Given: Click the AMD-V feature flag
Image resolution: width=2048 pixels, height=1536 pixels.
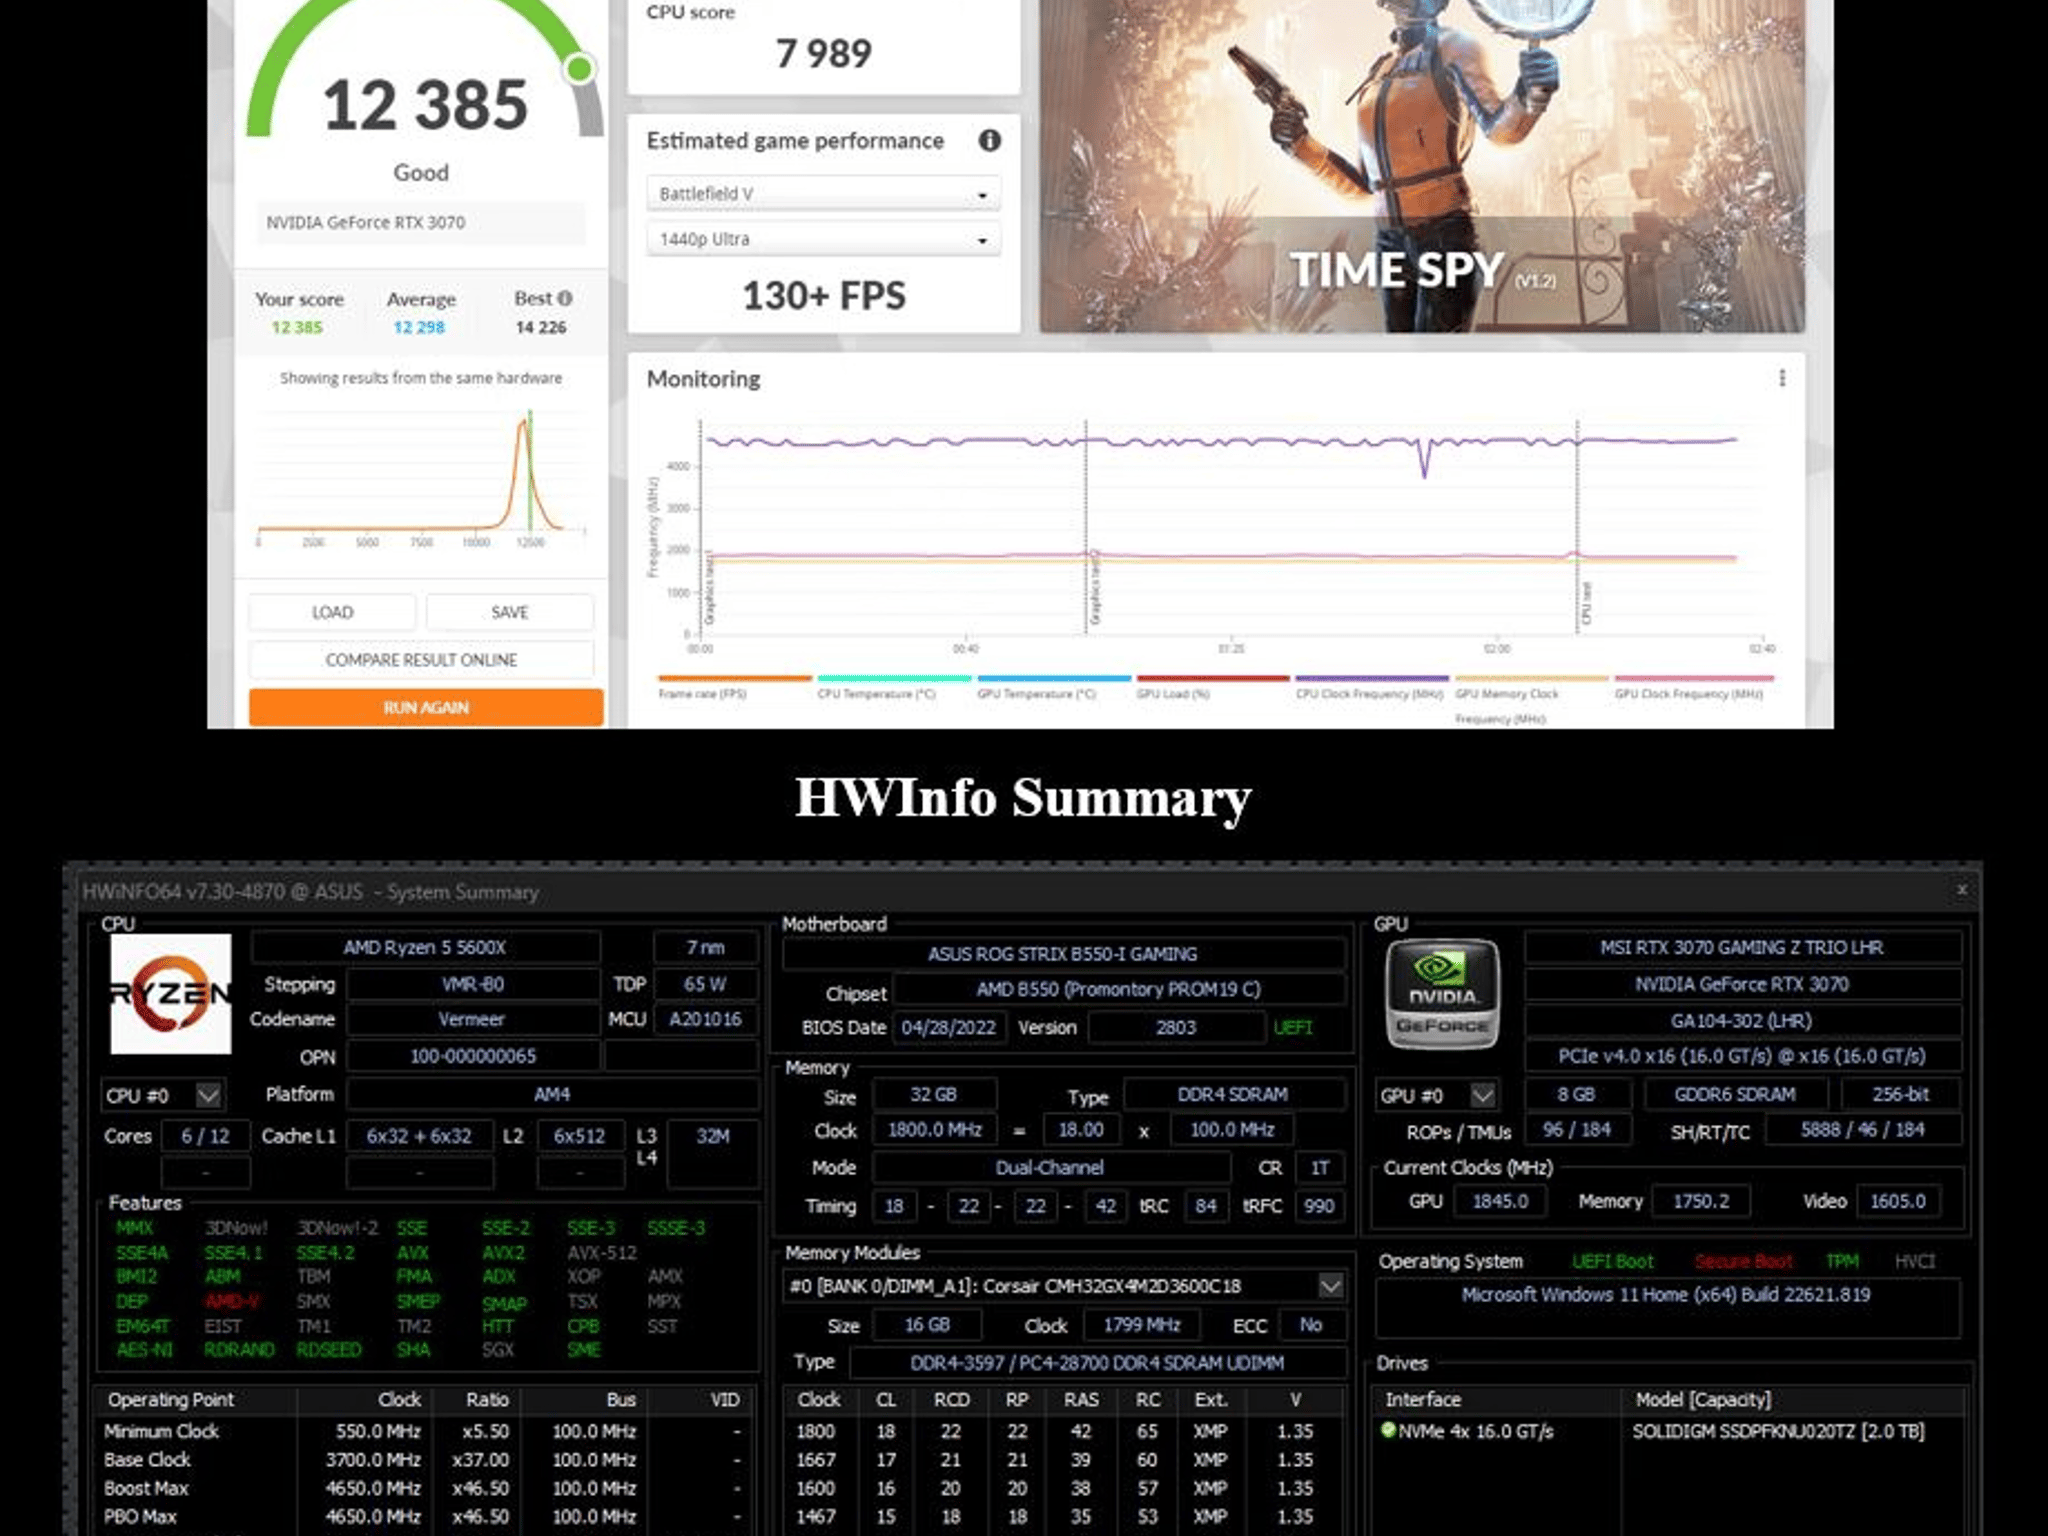Looking at the screenshot, I should click(232, 1301).
